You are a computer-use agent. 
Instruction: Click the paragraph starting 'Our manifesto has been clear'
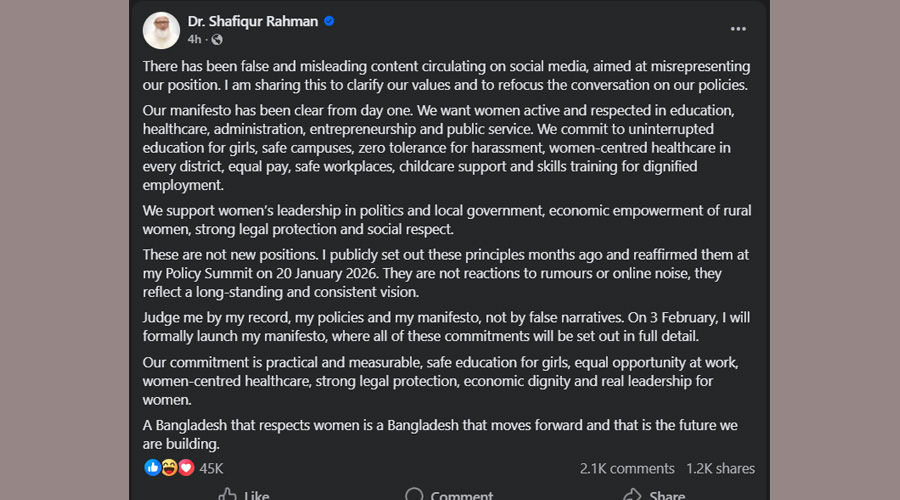(440, 147)
